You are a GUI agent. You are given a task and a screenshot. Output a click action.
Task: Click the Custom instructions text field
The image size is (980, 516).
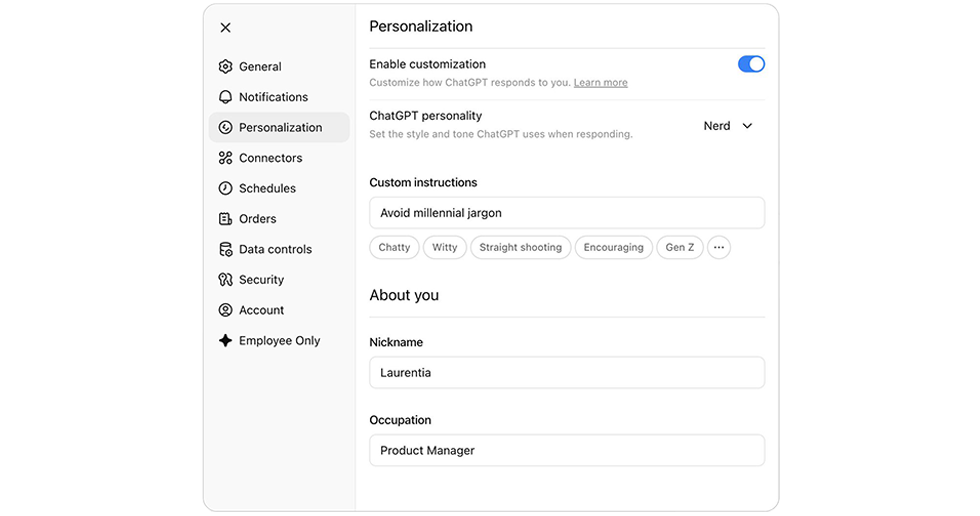click(x=566, y=213)
